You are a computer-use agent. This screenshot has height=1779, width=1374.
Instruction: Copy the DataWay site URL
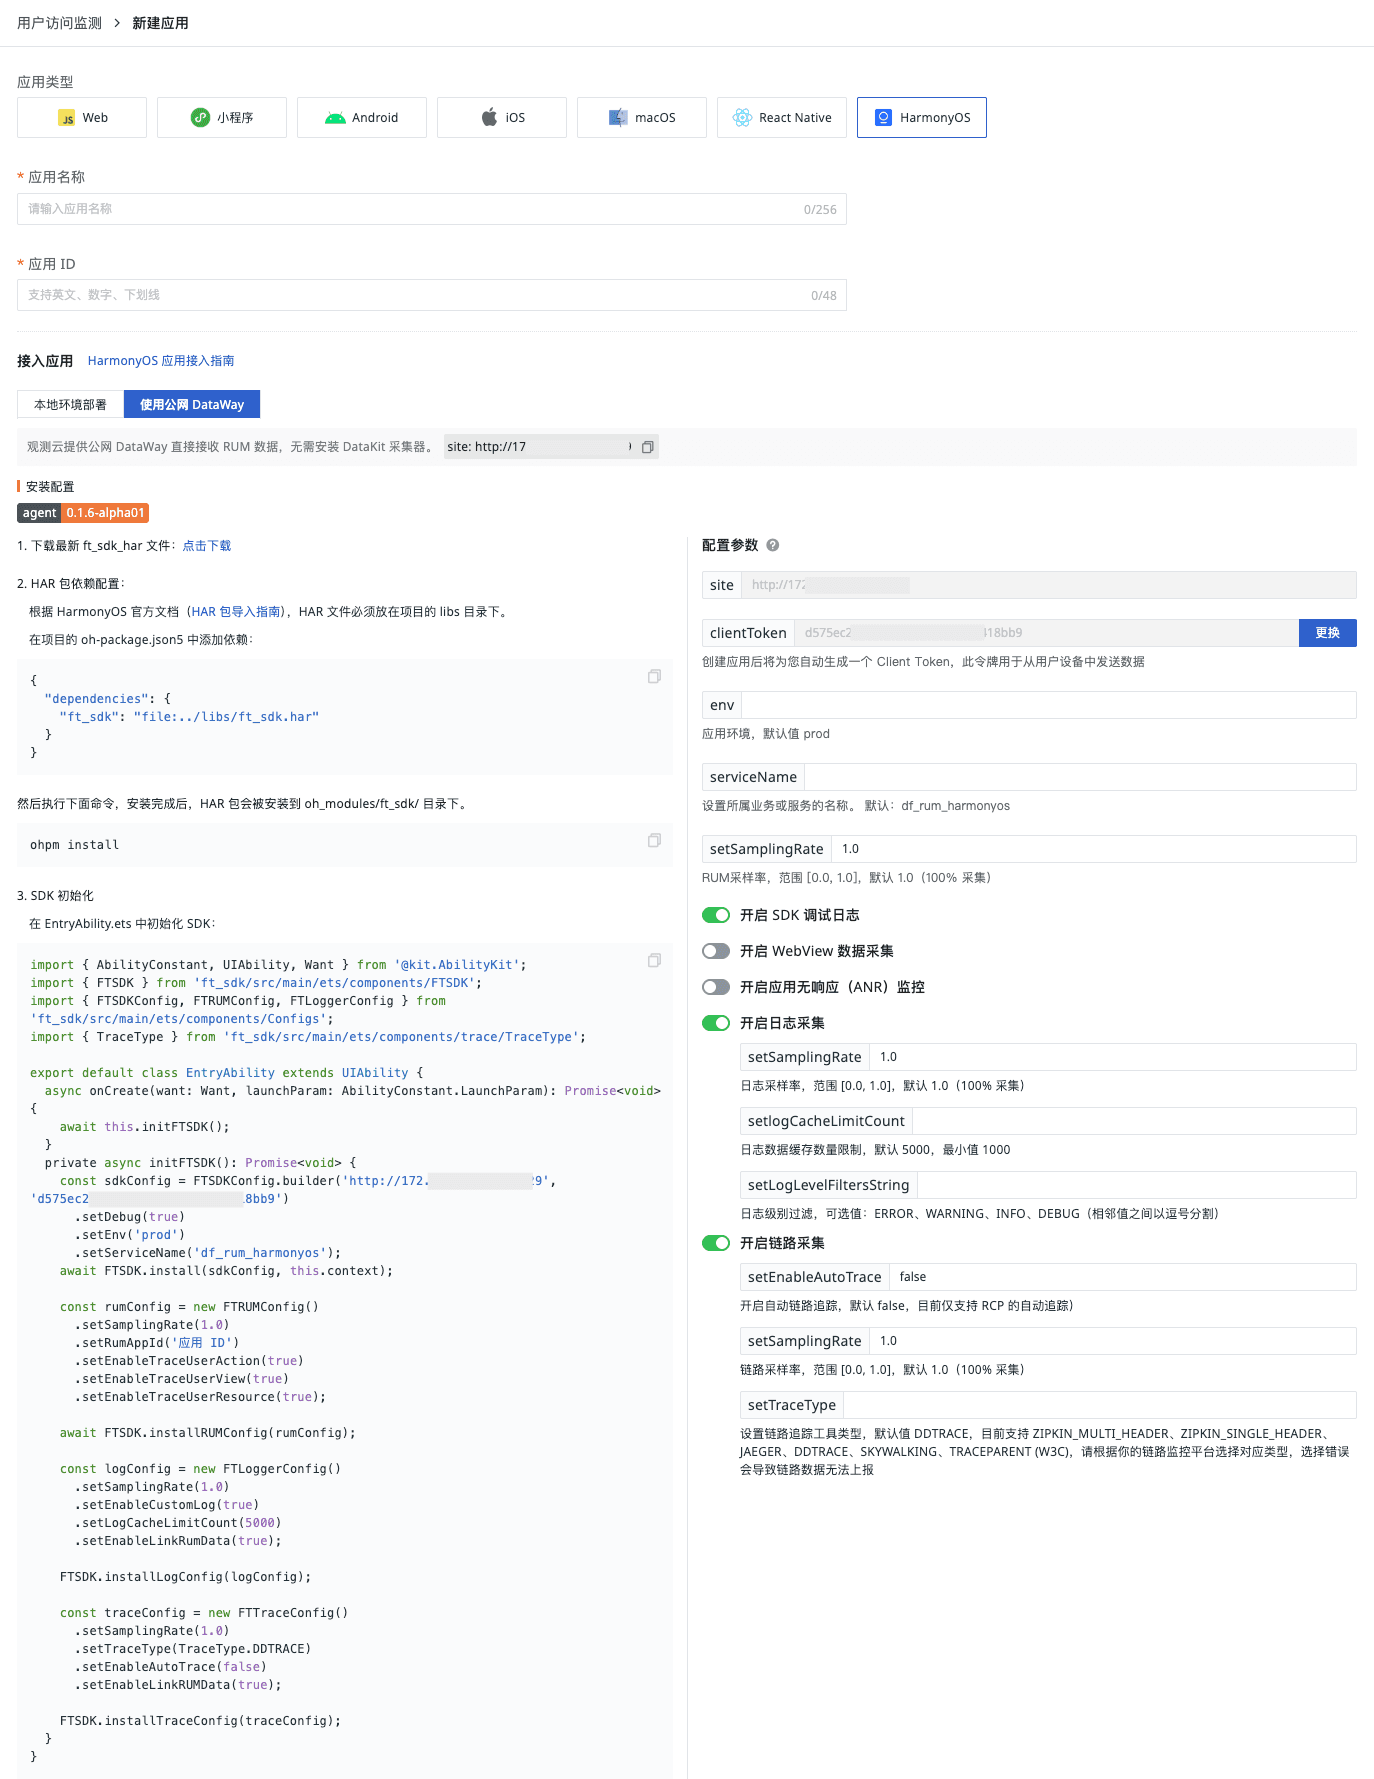tap(648, 447)
